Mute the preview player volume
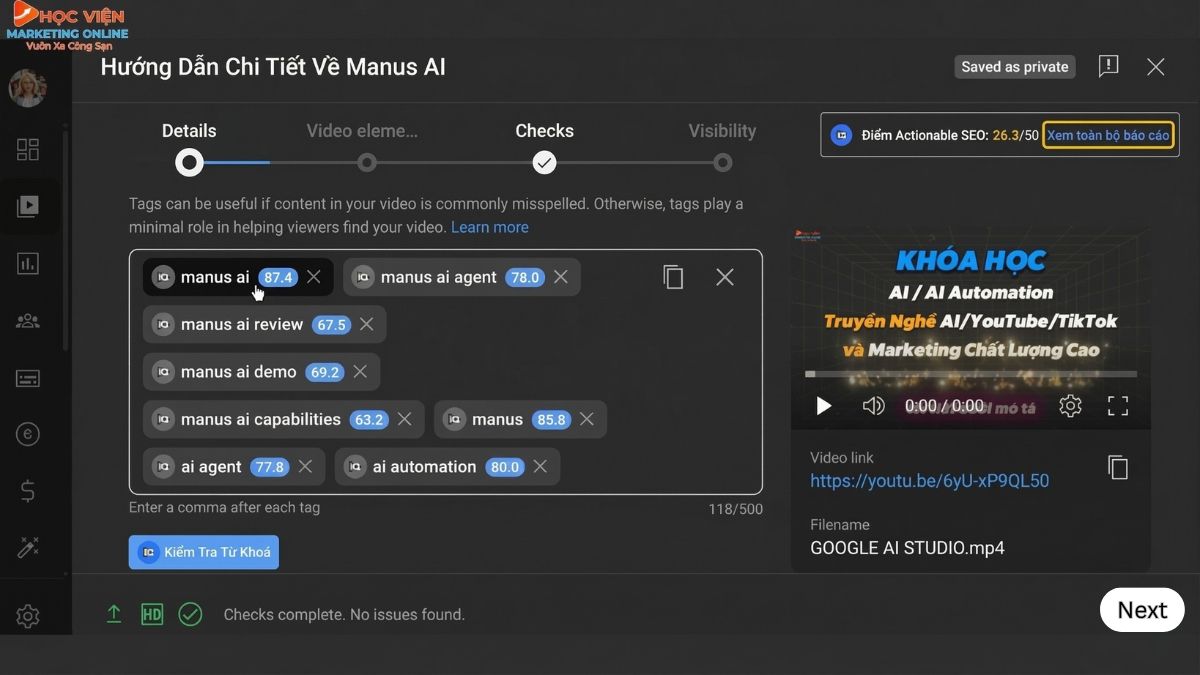 873,406
